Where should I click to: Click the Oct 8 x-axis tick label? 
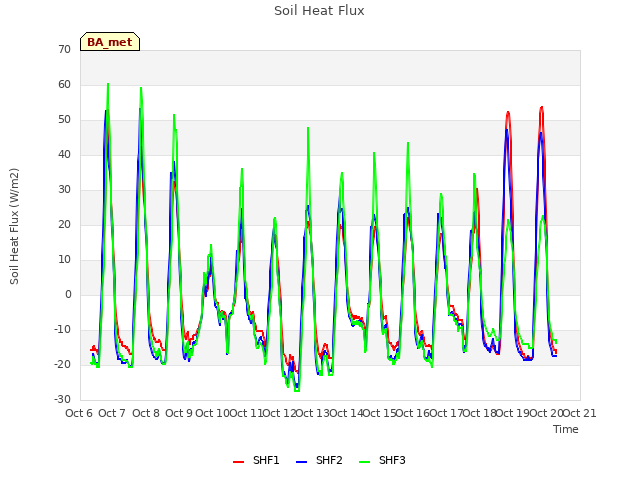[146, 413]
